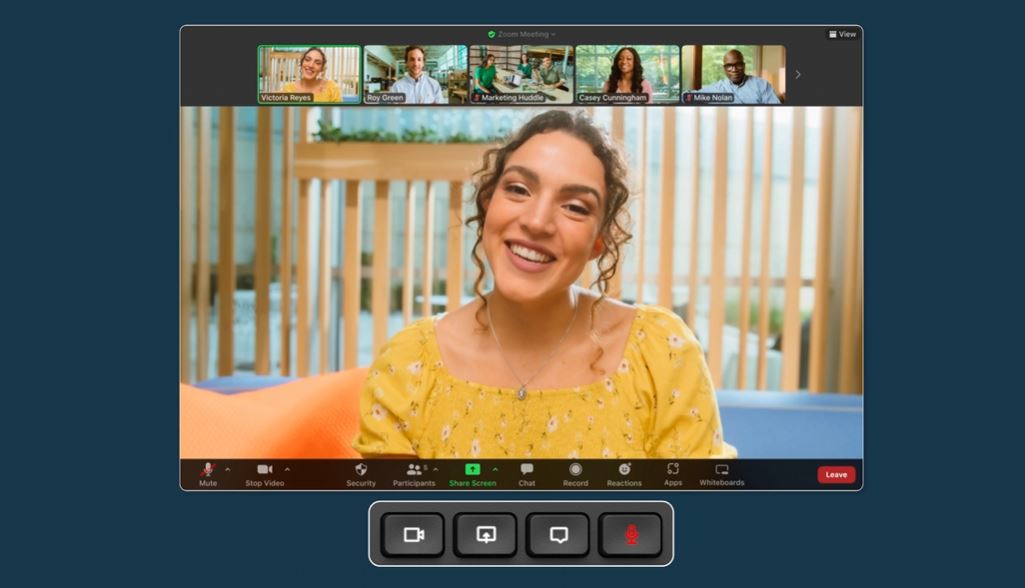Screen dimensions: 1025x588
Task: Open the Participants panel
Action: (412, 473)
